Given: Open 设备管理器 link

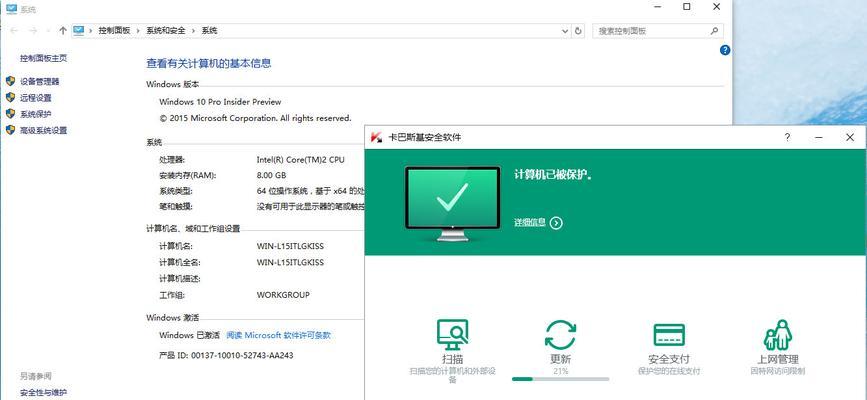Looking at the screenshot, I should coord(39,81).
